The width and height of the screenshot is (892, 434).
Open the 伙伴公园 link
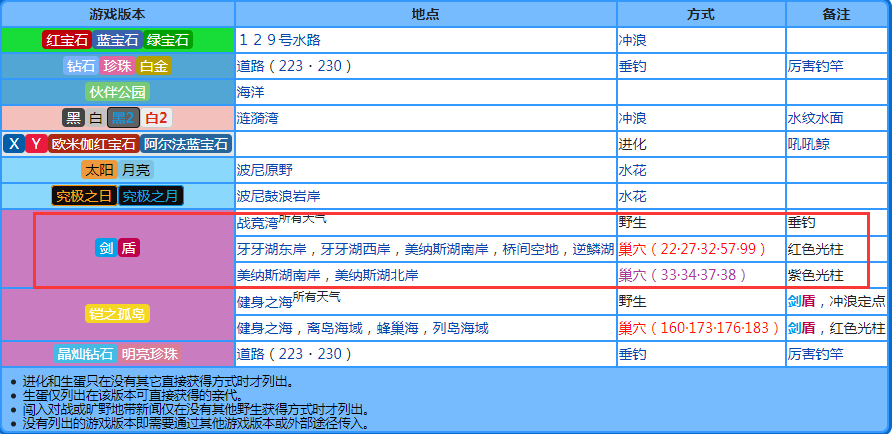click(x=117, y=93)
